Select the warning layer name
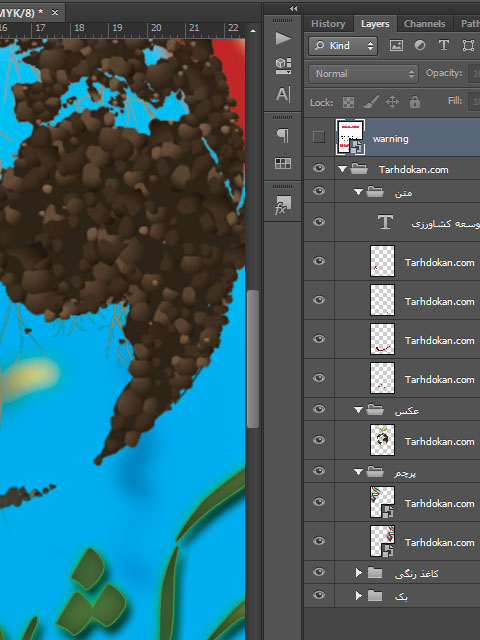The image size is (480, 640). pyautogui.click(x=390, y=139)
